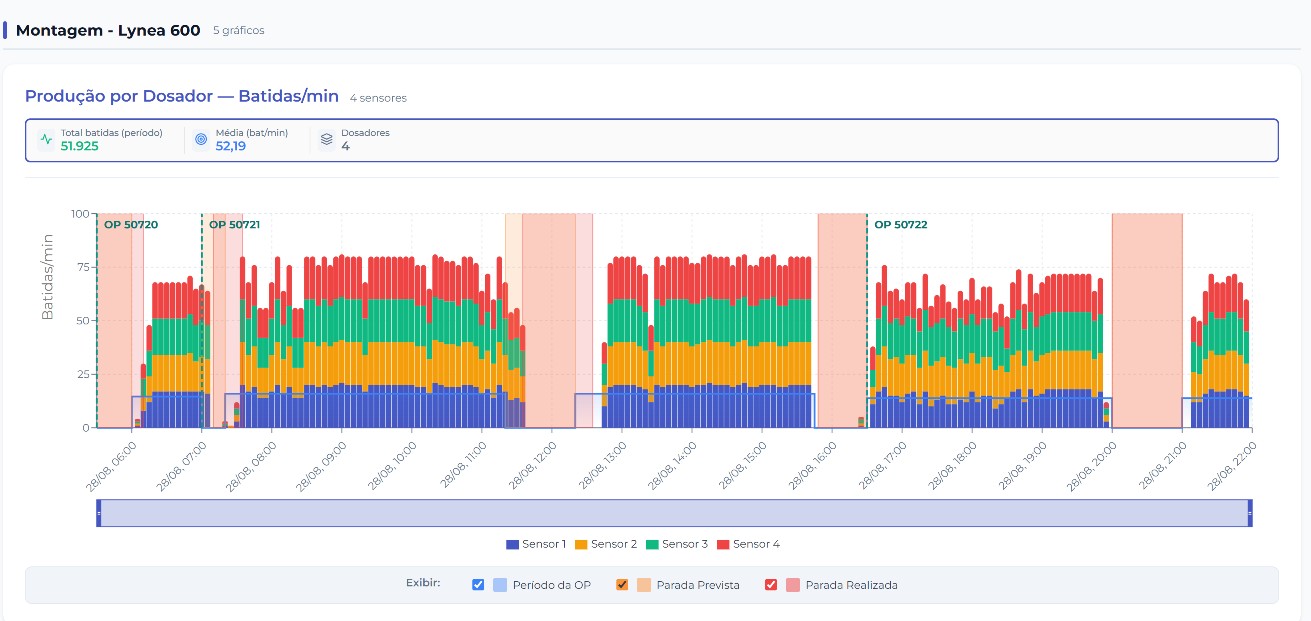Click the average value "52,19"
This screenshot has width=1311, height=621.
[x=231, y=146]
